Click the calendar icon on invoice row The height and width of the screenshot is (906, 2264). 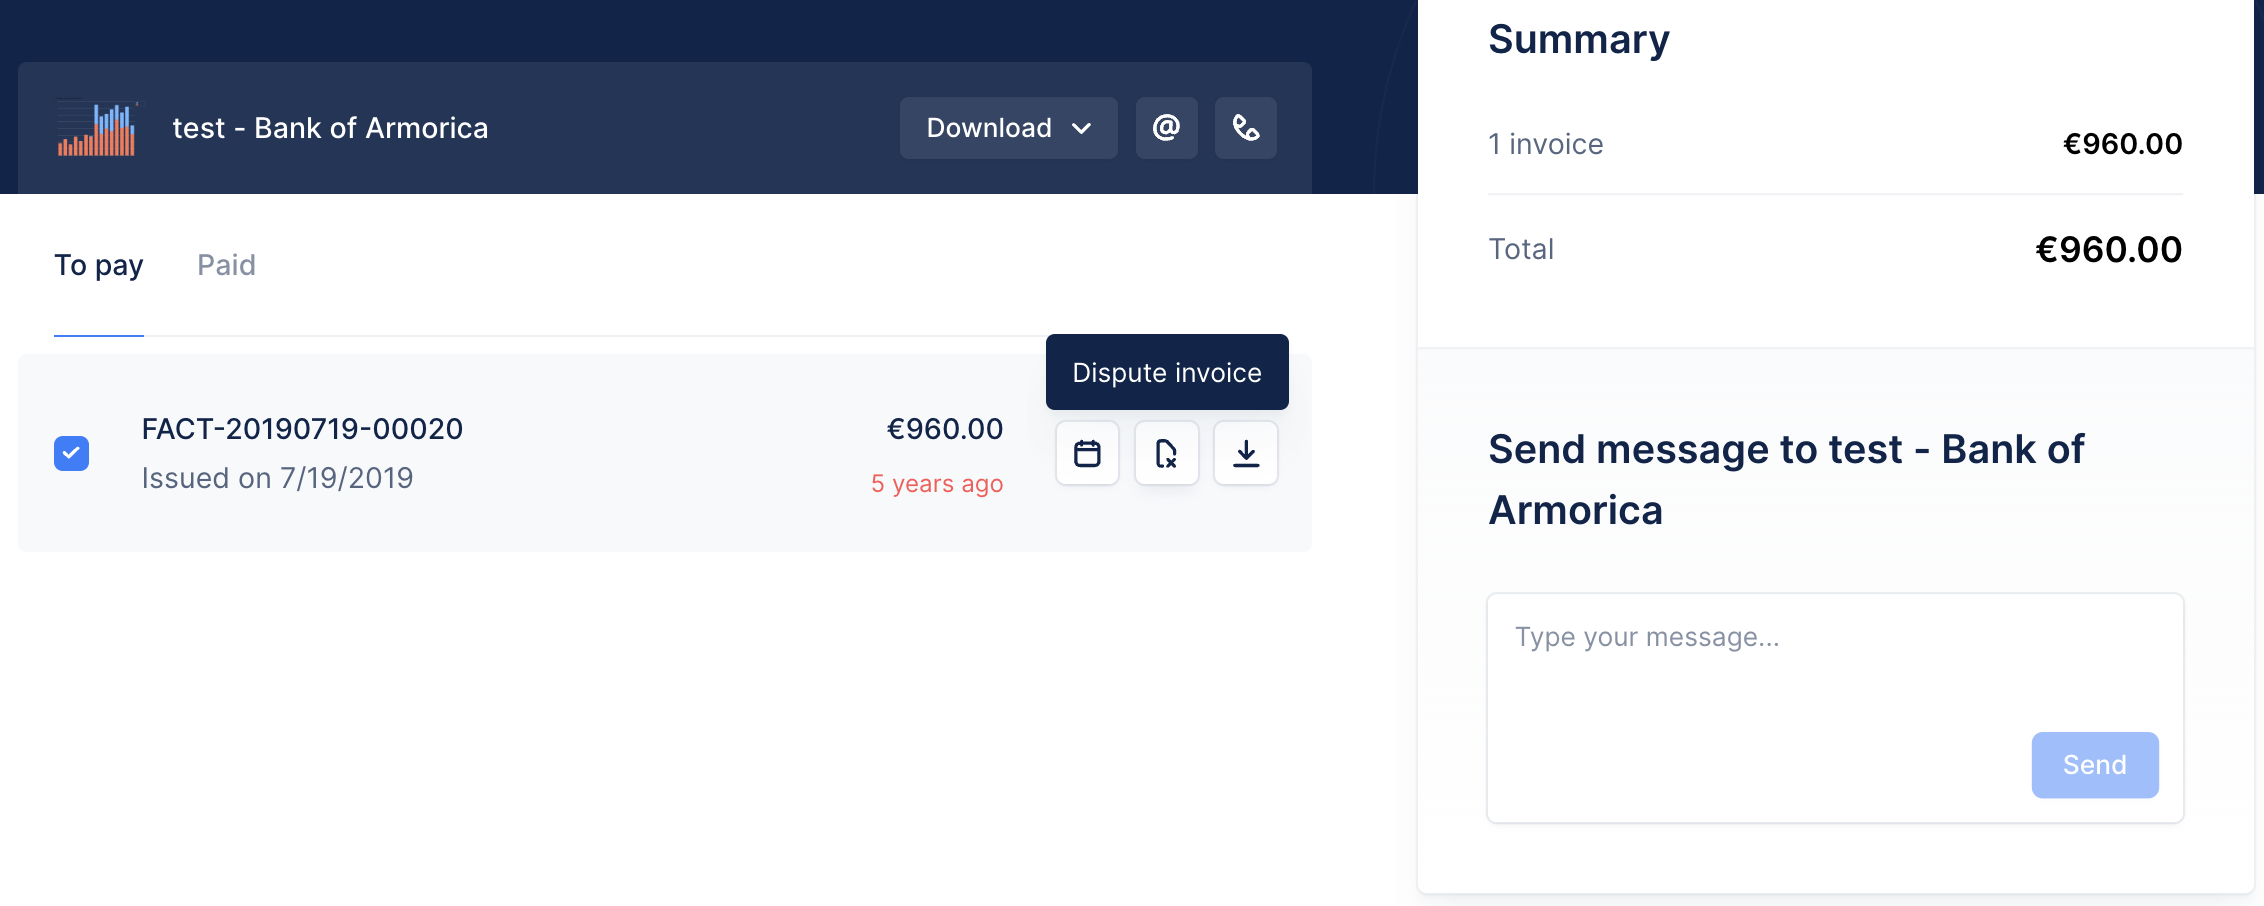point(1087,454)
